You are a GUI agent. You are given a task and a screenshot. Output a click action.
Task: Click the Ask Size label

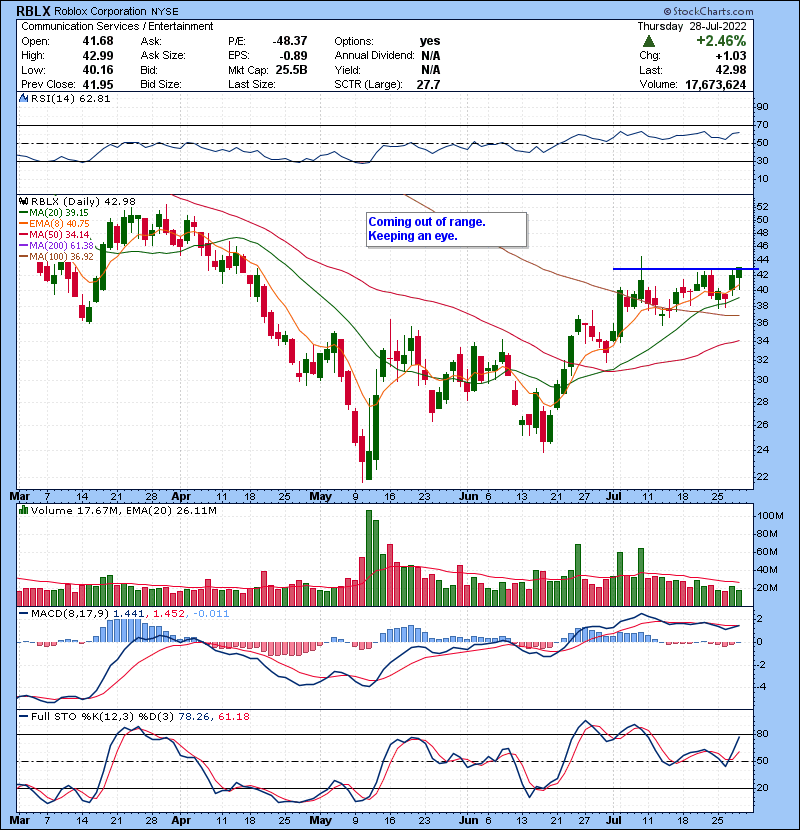163,56
